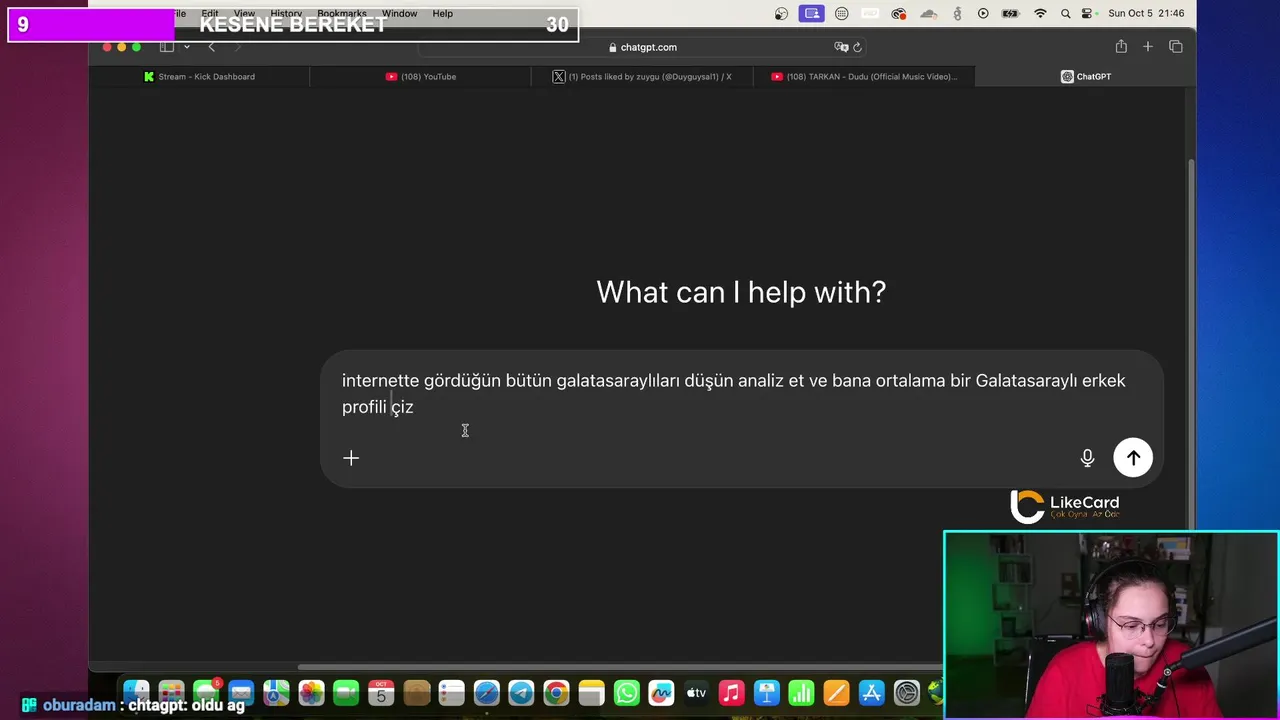This screenshot has width=1280, height=720.
Task: Open Messages from the dock
Action: [206, 692]
